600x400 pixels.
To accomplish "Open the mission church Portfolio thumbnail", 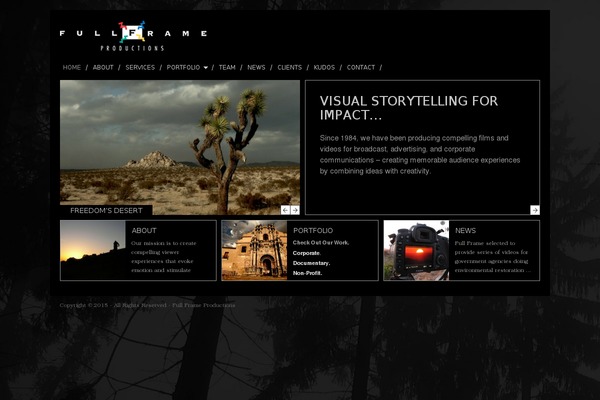I will click(254, 250).
